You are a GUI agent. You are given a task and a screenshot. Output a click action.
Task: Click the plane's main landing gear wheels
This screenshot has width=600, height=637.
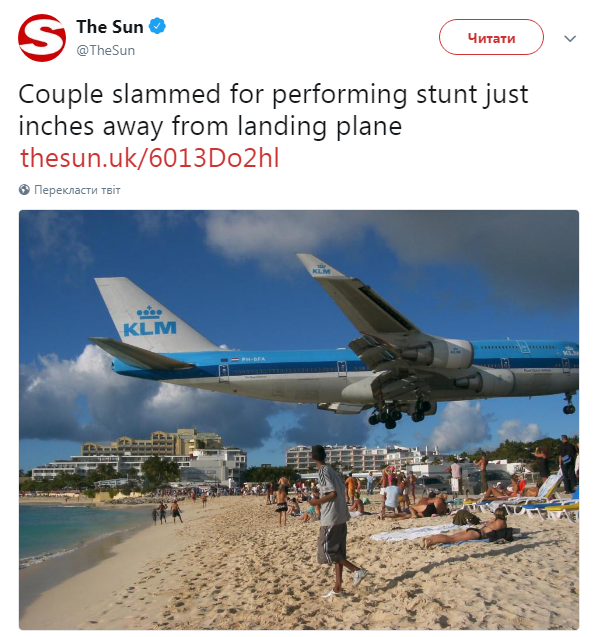[400, 412]
